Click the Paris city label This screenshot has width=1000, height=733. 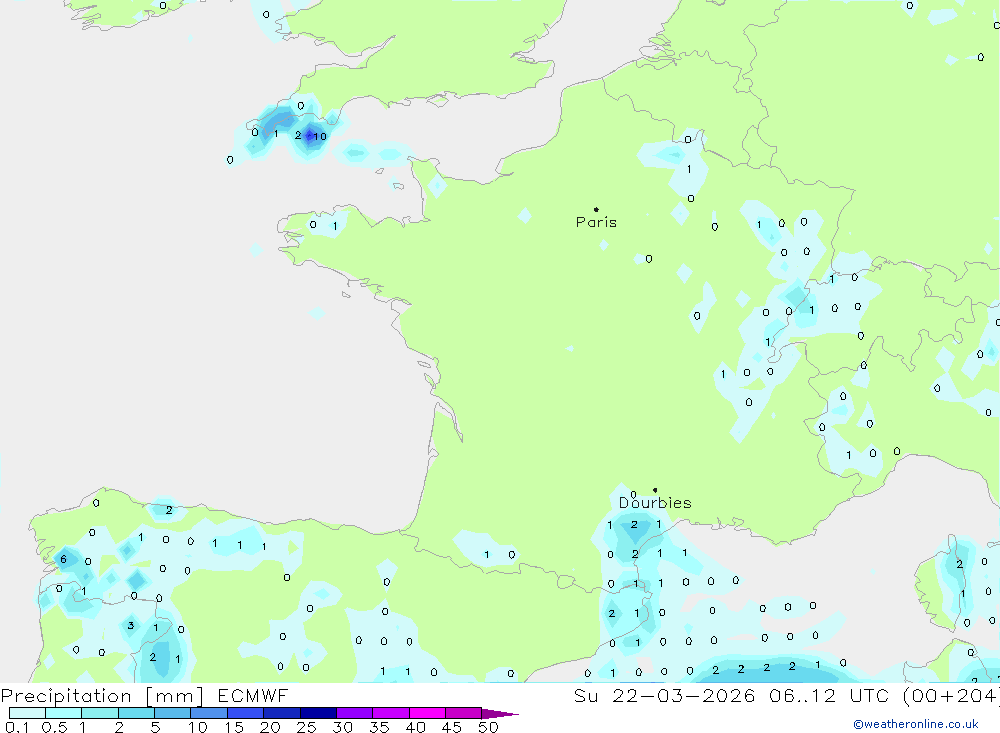tap(596, 222)
